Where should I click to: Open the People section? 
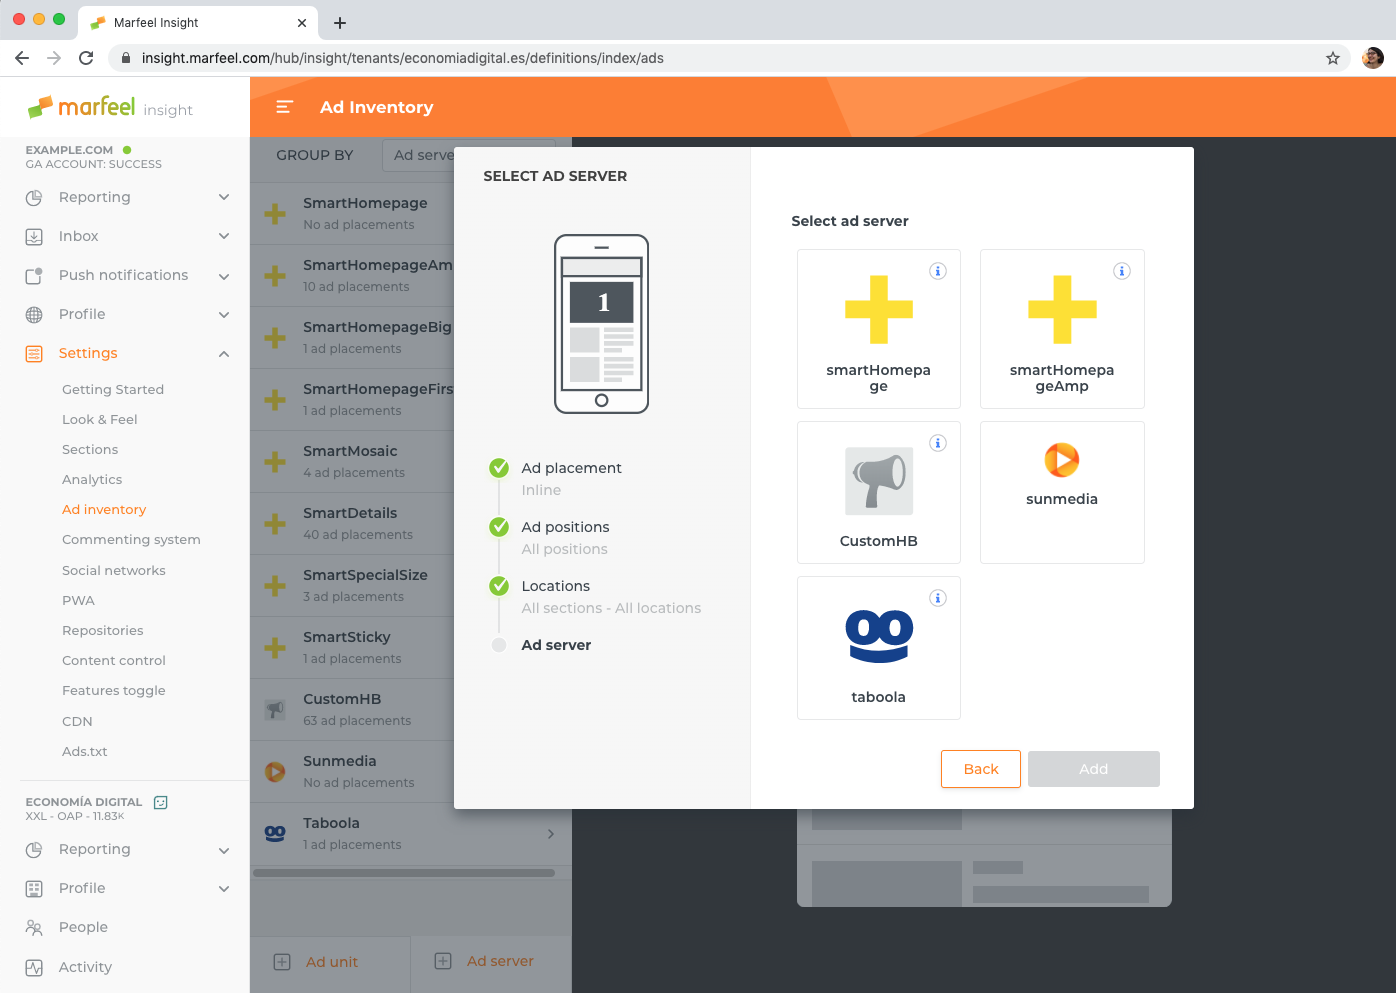83,928
